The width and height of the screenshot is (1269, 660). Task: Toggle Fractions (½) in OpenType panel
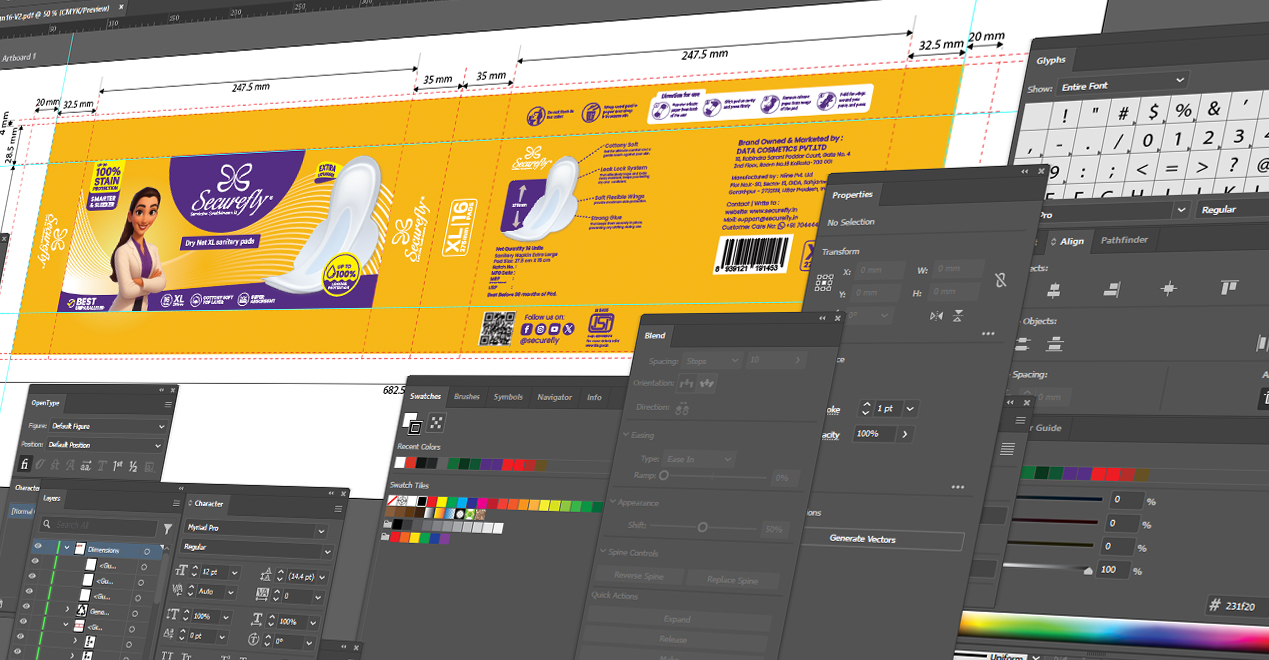[x=133, y=467]
